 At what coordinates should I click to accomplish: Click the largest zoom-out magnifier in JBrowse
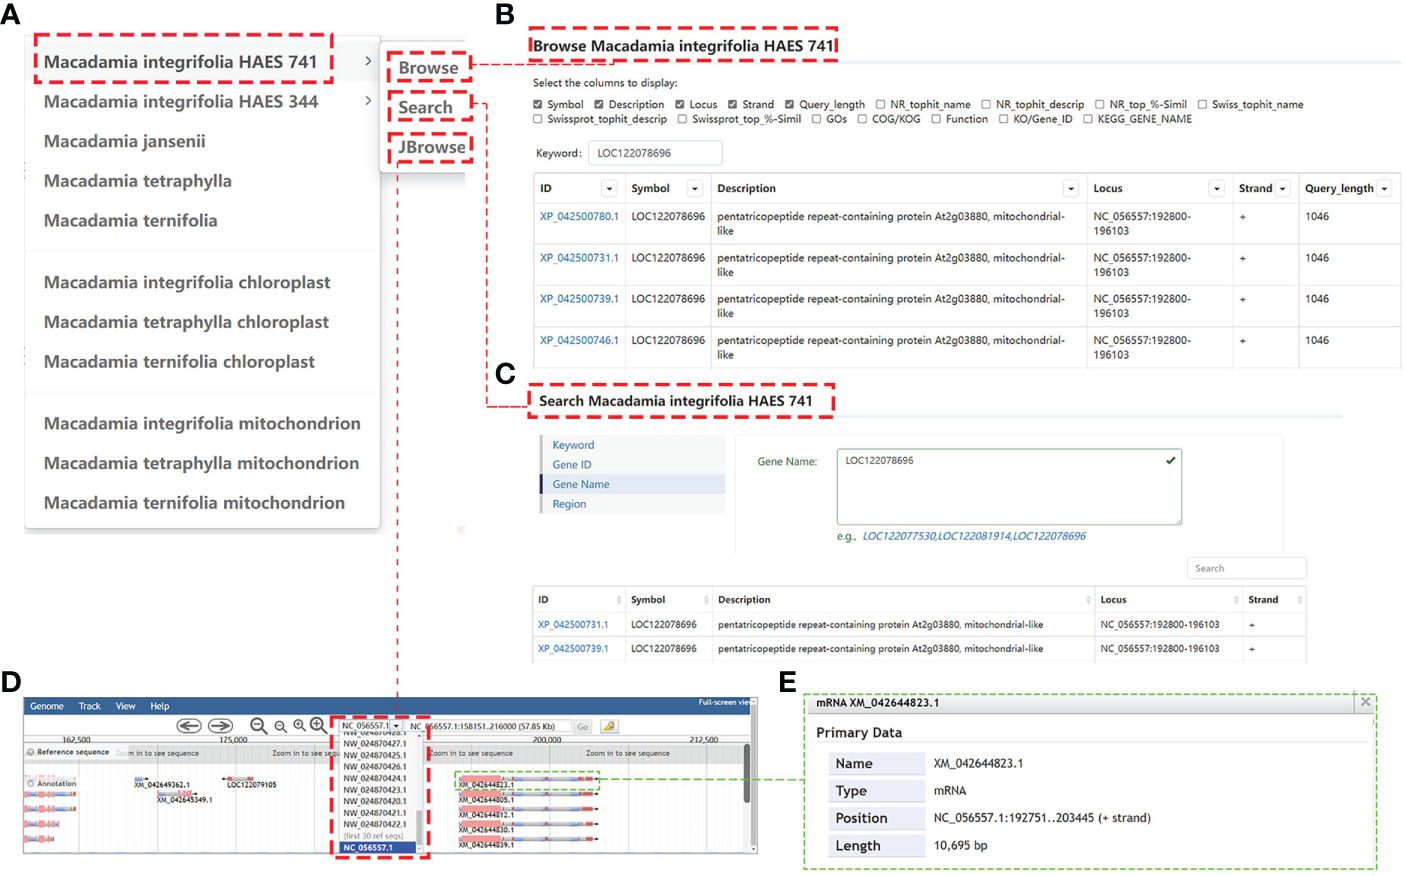pyautogui.click(x=258, y=726)
